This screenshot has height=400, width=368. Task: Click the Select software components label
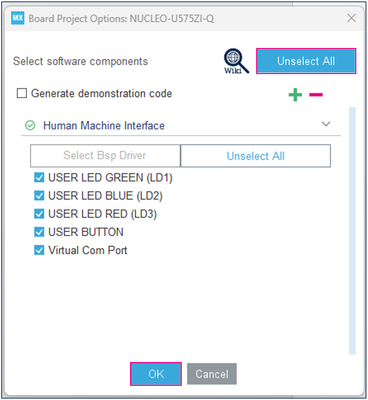(80, 62)
